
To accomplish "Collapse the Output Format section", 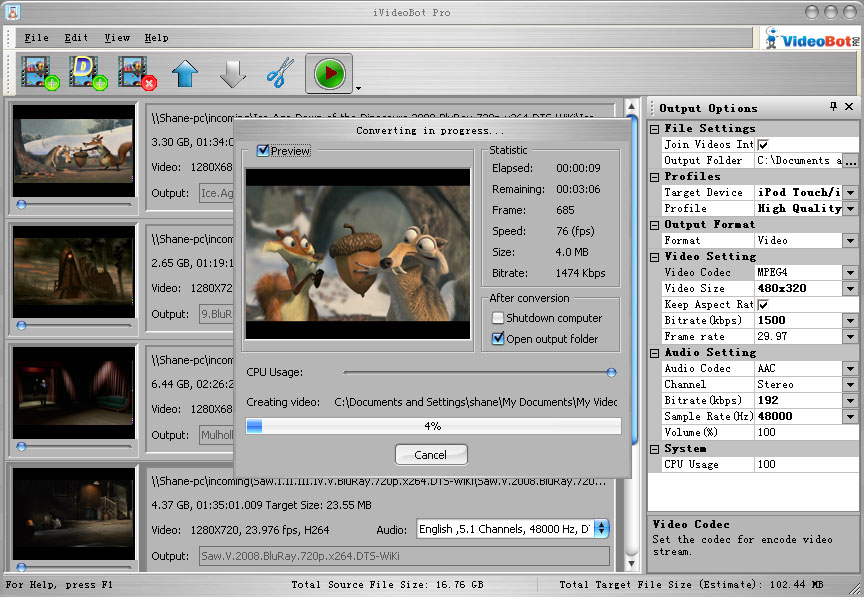I will pyautogui.click(x=654, y=225).
